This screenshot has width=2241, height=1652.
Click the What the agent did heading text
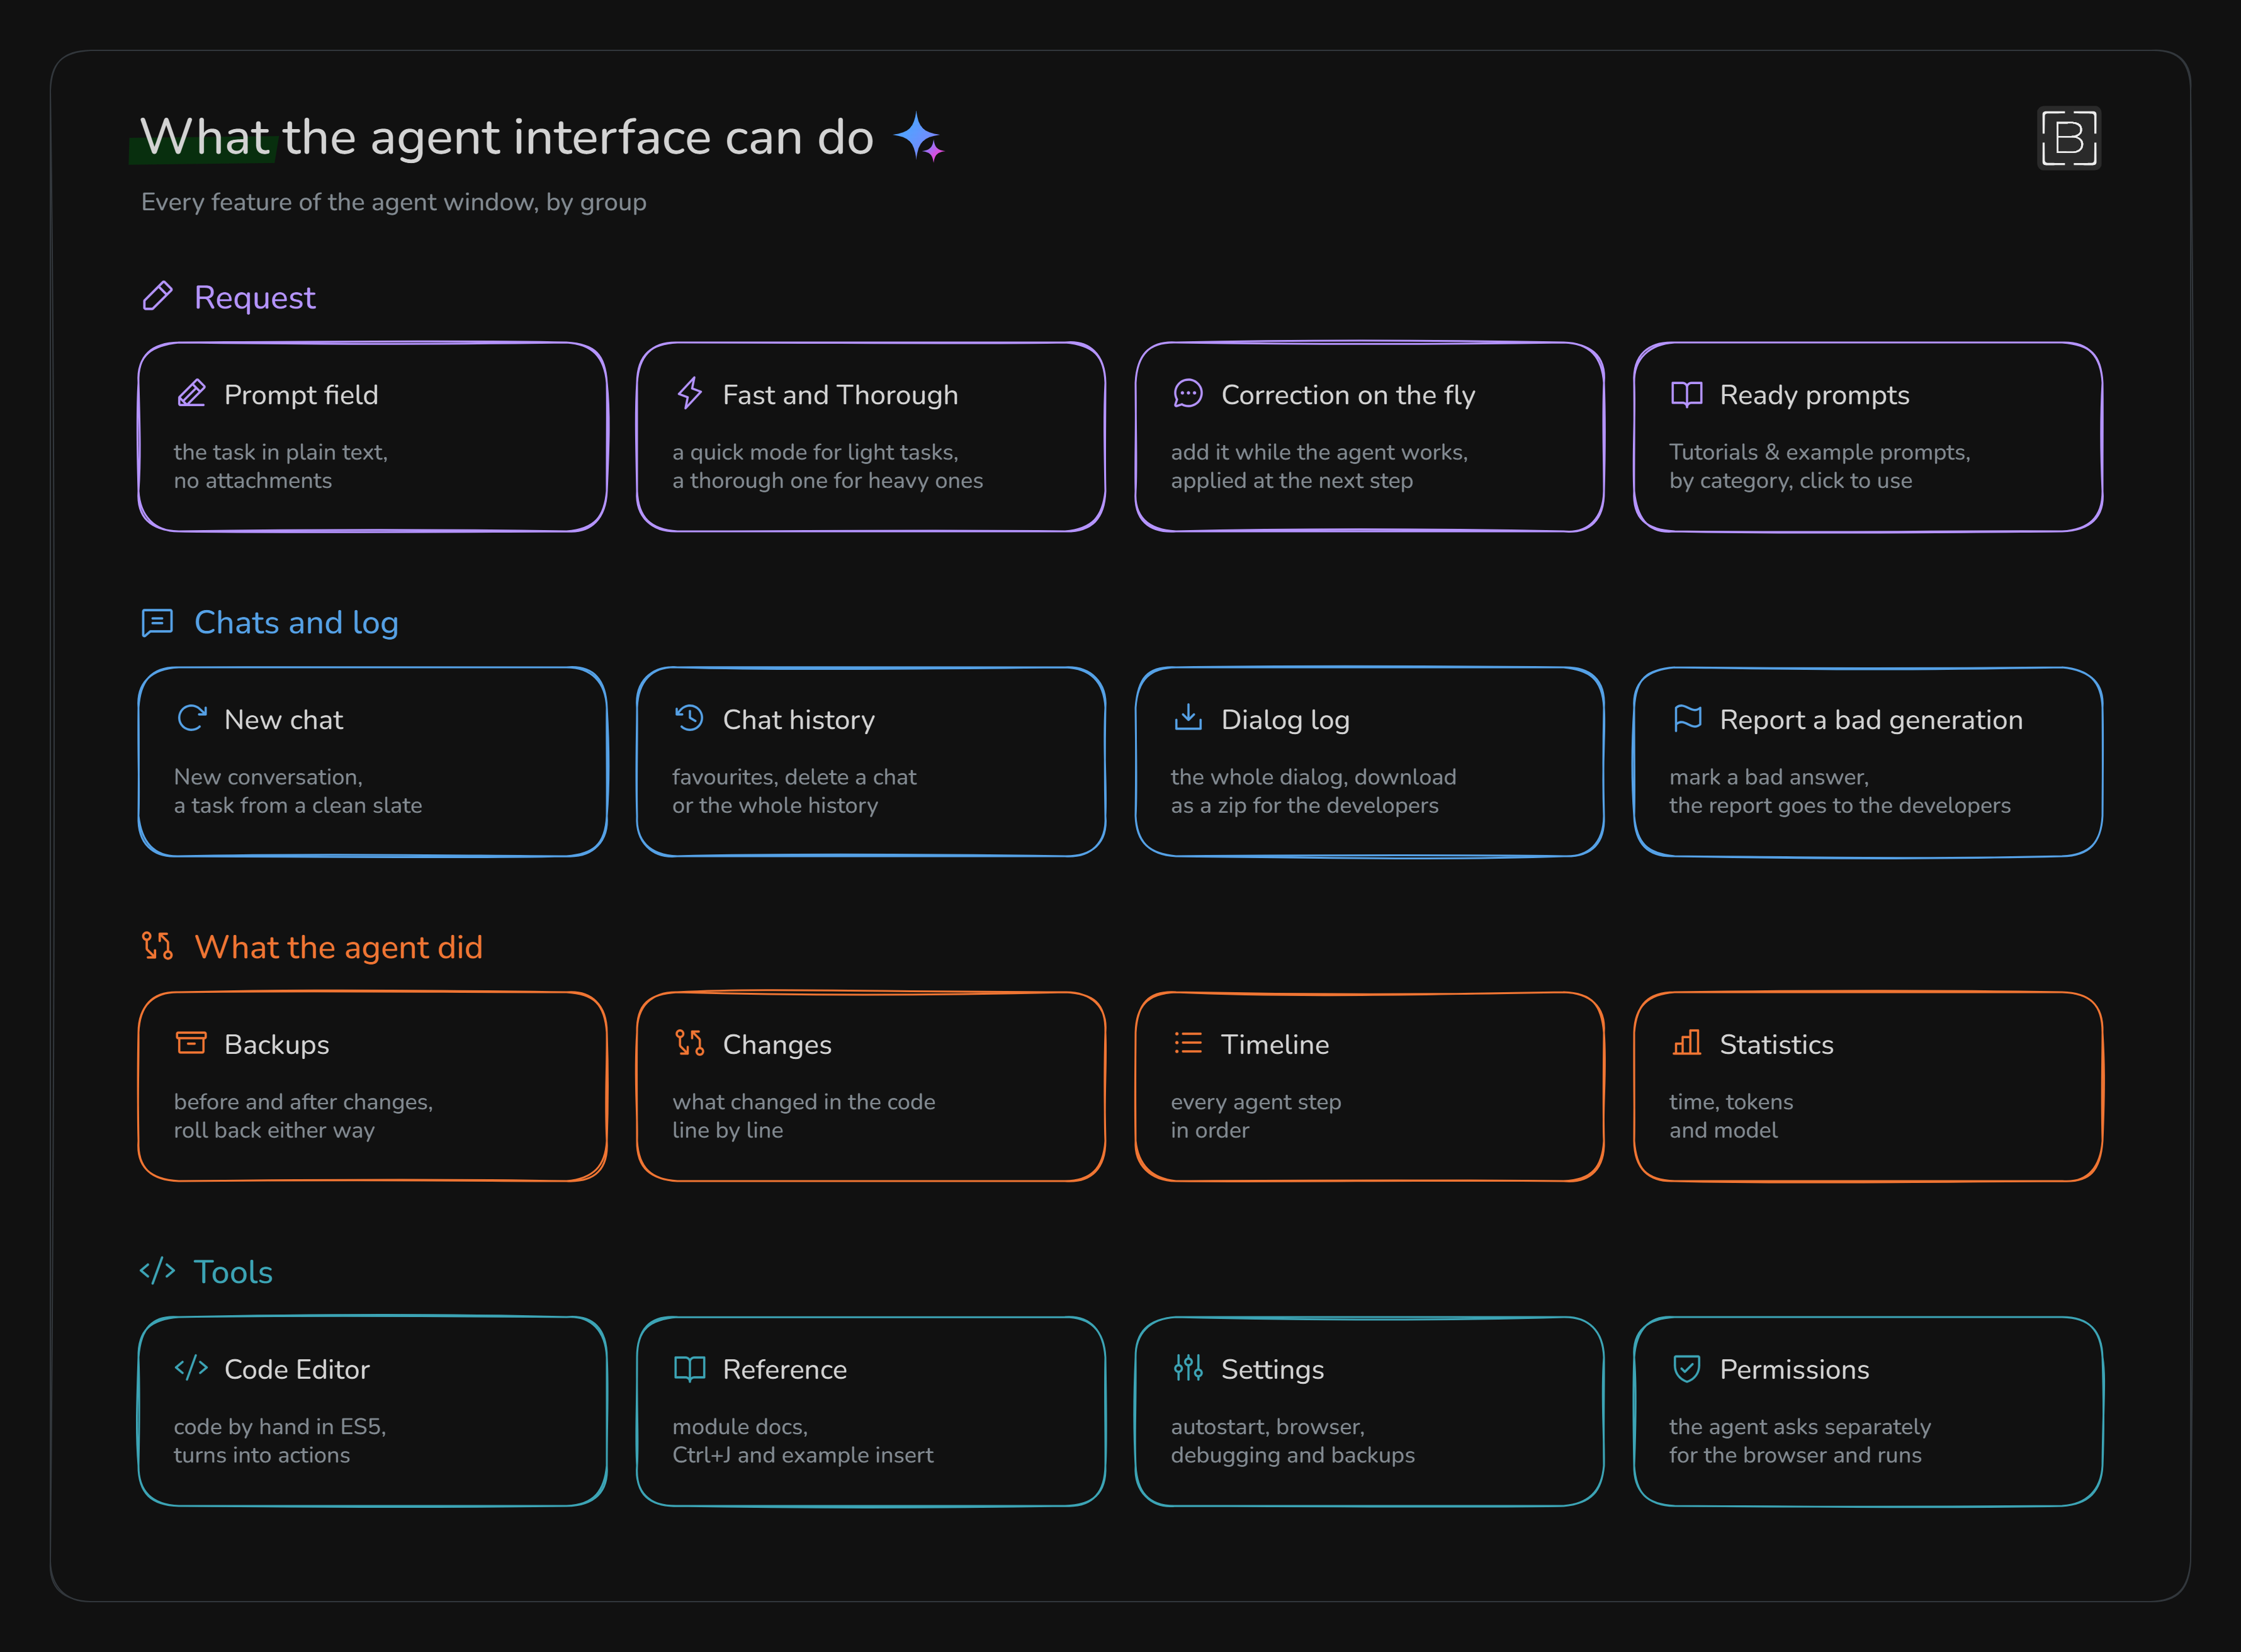click(338, 947)
